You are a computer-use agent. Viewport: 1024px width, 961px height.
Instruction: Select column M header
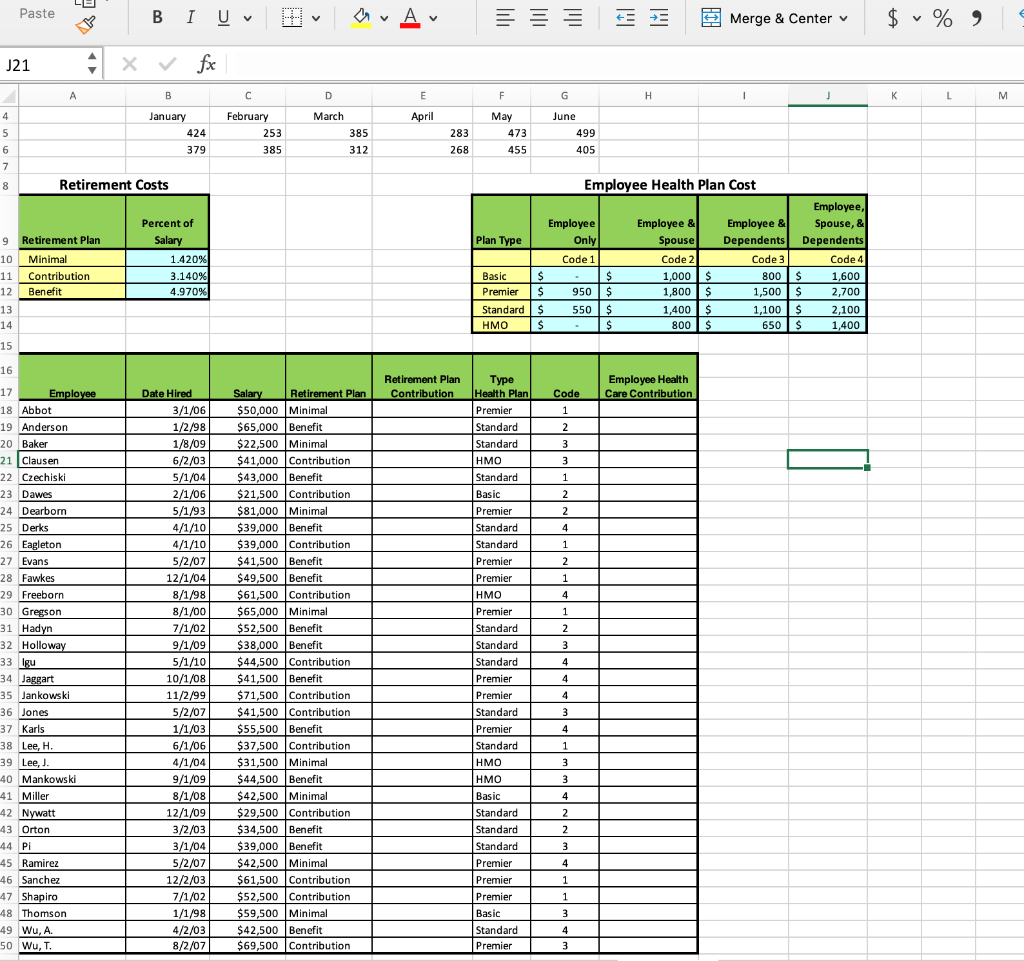coord(1002,96)
